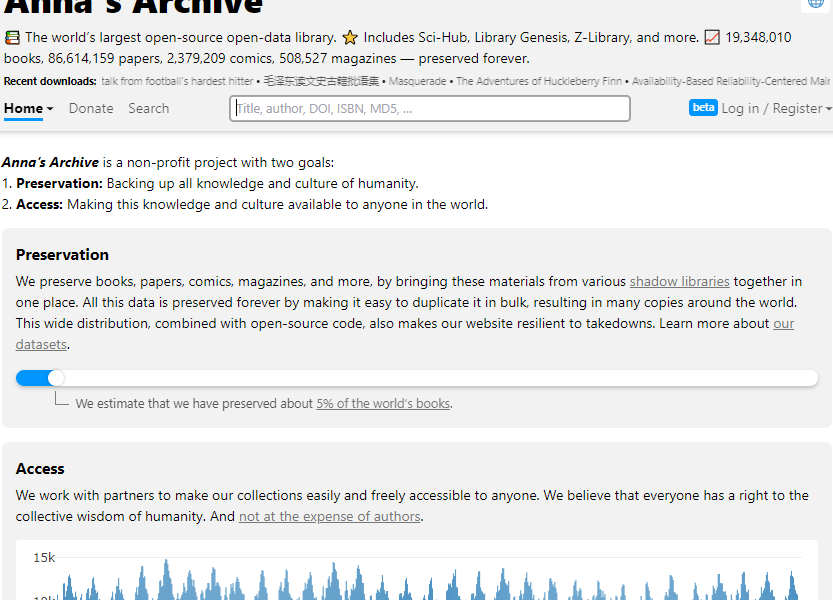
Task: Click the chart emoji before 19,348,010
Action: coord(712,38)
